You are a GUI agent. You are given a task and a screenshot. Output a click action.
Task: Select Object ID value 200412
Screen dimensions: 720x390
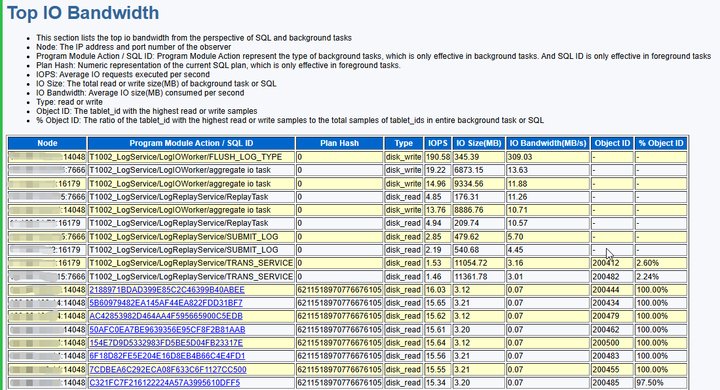pos(606,263)
